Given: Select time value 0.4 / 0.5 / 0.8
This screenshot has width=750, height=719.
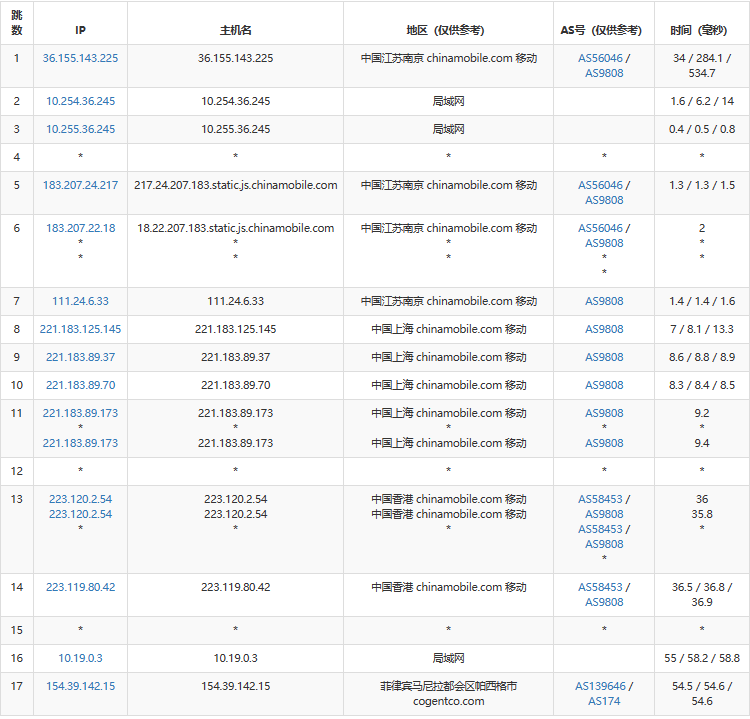Looking at the screenshot, I should 702,129.
